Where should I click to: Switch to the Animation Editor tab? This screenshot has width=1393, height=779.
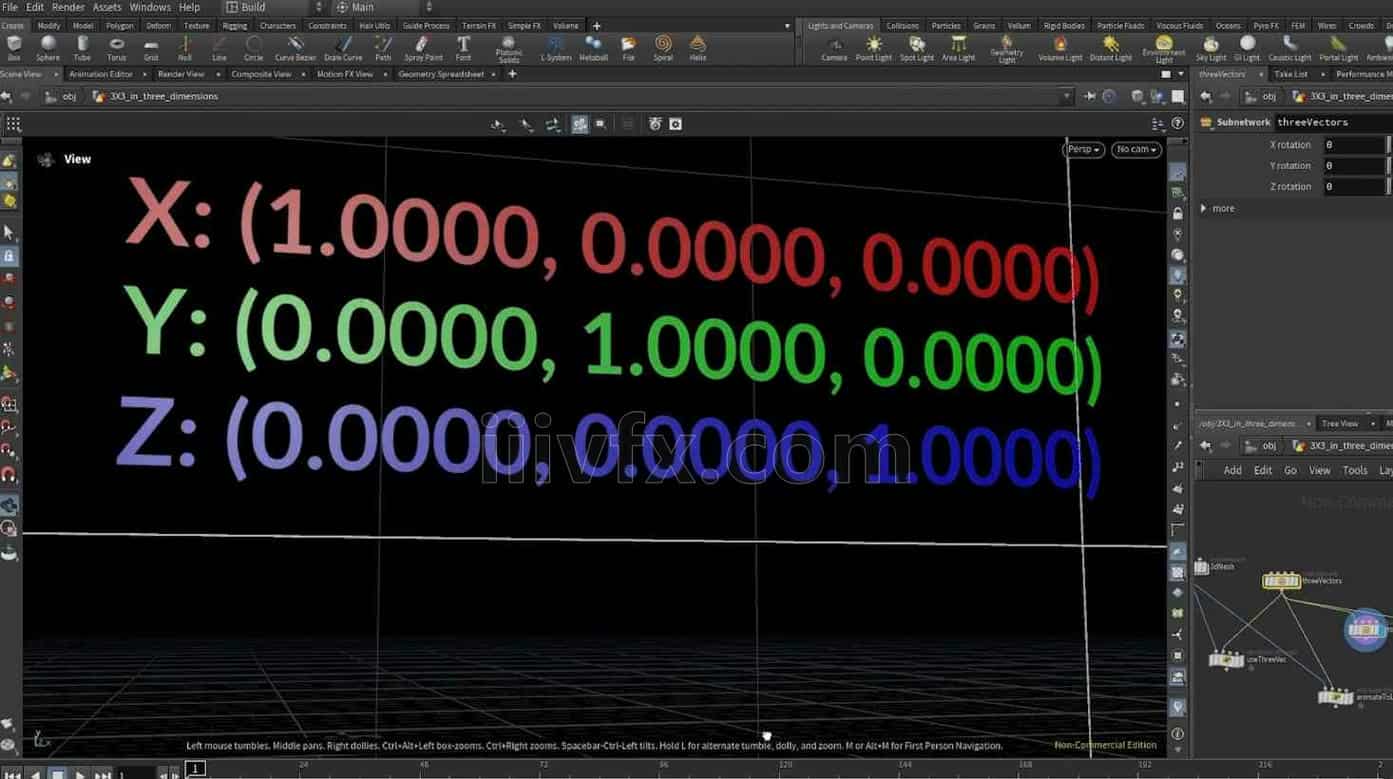click(x=101, y=74)
